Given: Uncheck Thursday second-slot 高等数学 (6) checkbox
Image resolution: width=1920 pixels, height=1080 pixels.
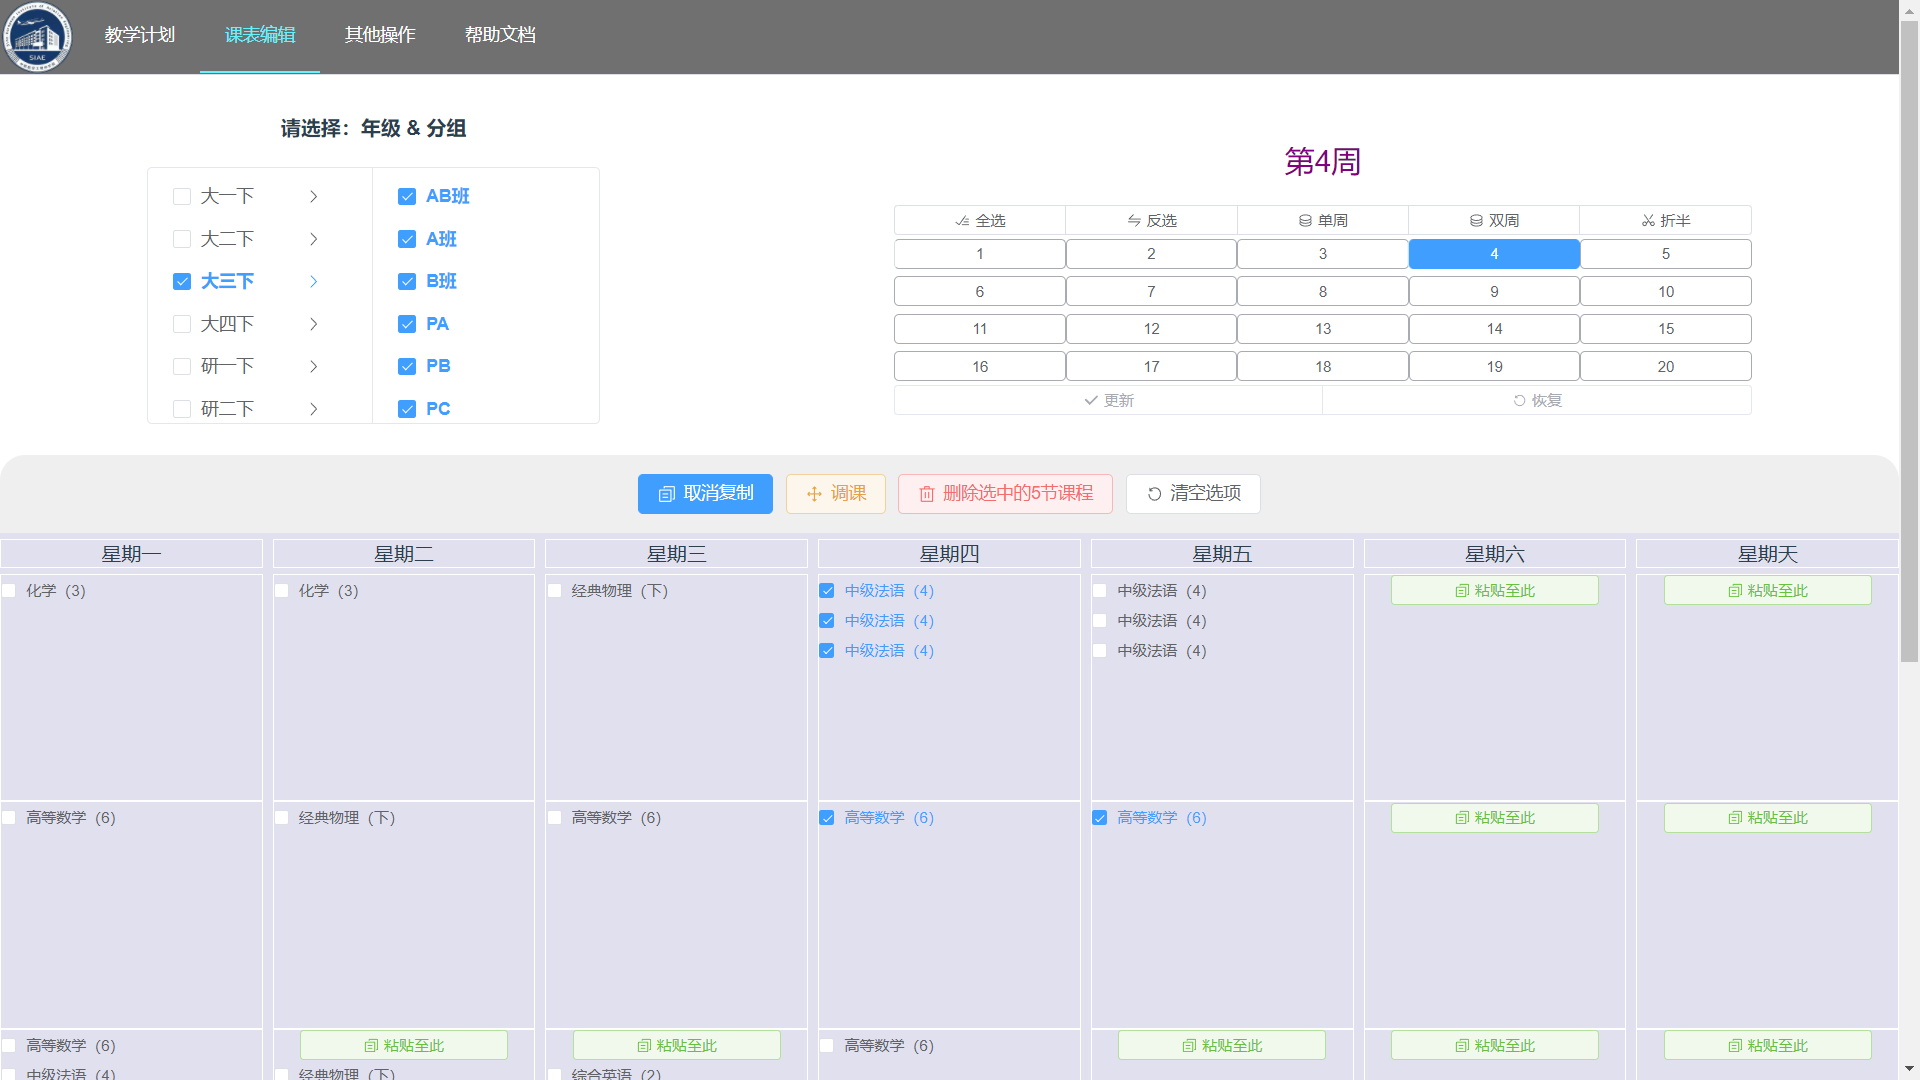Looking at the screenshot, I should pyautogui.click(x=827, y=818).
